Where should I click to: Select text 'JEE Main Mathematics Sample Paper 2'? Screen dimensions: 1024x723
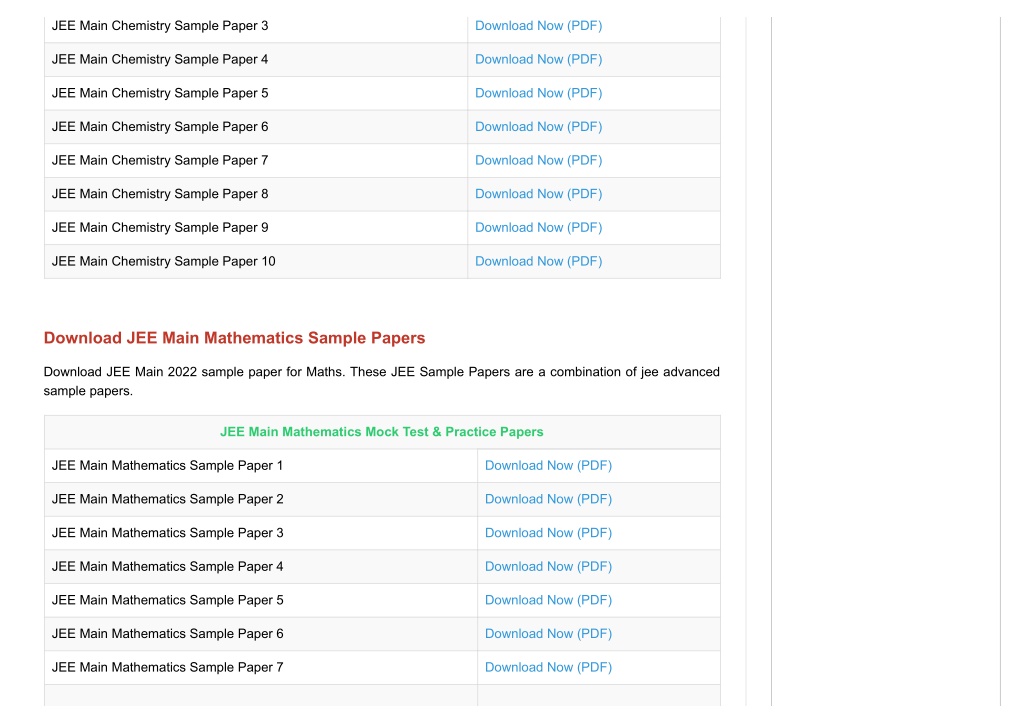coord(167,499)
